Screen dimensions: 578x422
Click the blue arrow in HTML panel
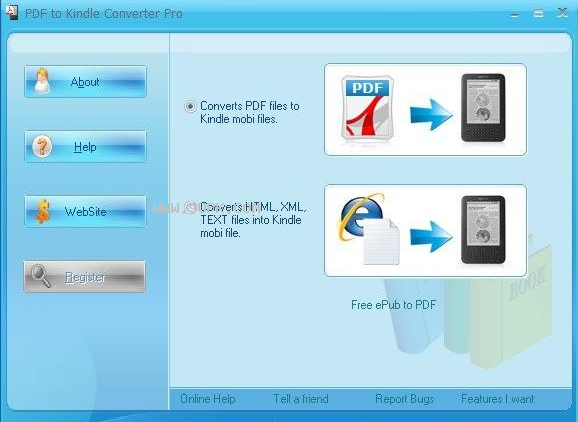click(431, 236)
